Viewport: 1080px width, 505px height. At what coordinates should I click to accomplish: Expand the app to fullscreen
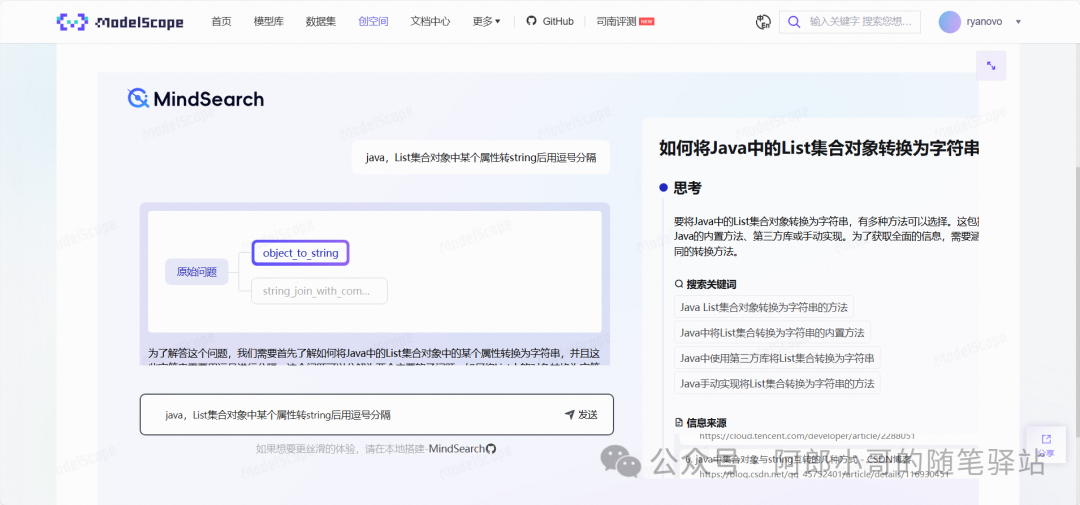[990, 66]
